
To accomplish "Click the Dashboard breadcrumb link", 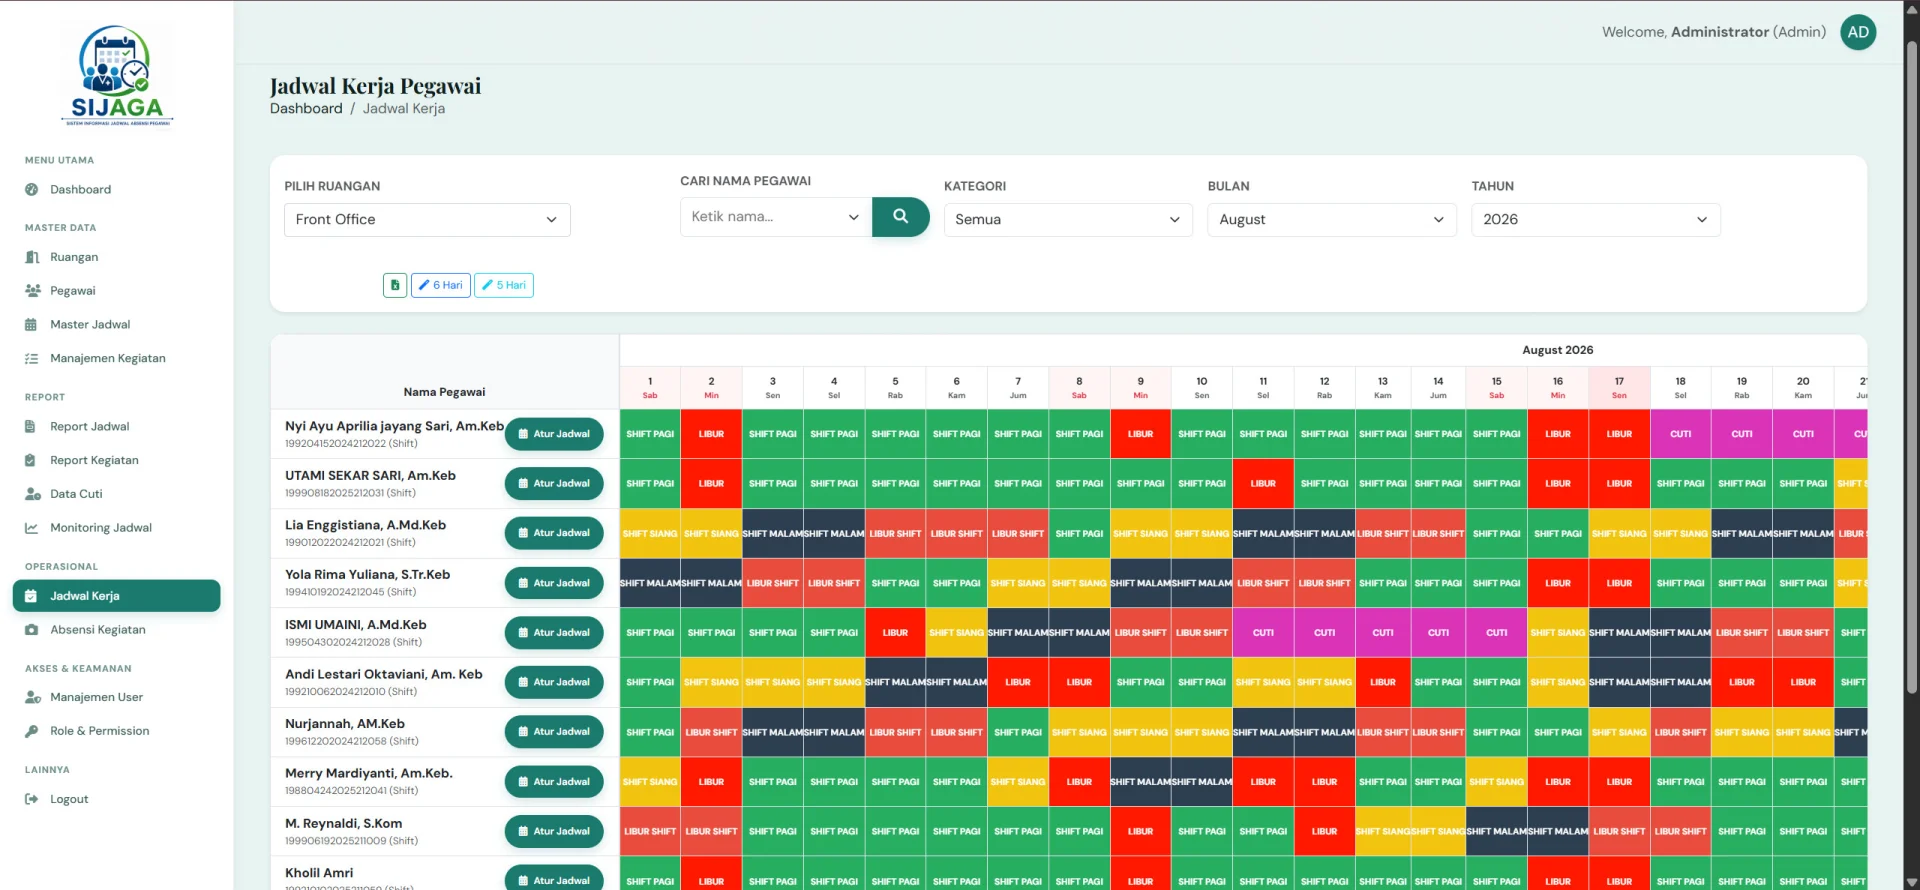I will [x=306, y=109].
